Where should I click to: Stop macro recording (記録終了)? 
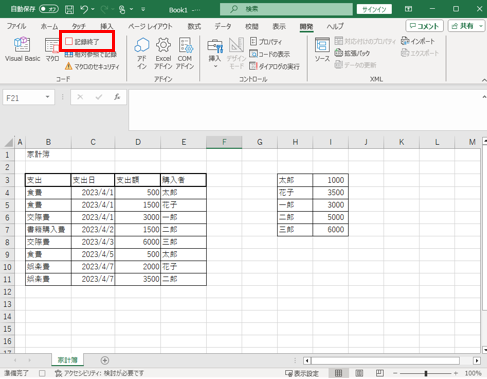tap(82, 42)
